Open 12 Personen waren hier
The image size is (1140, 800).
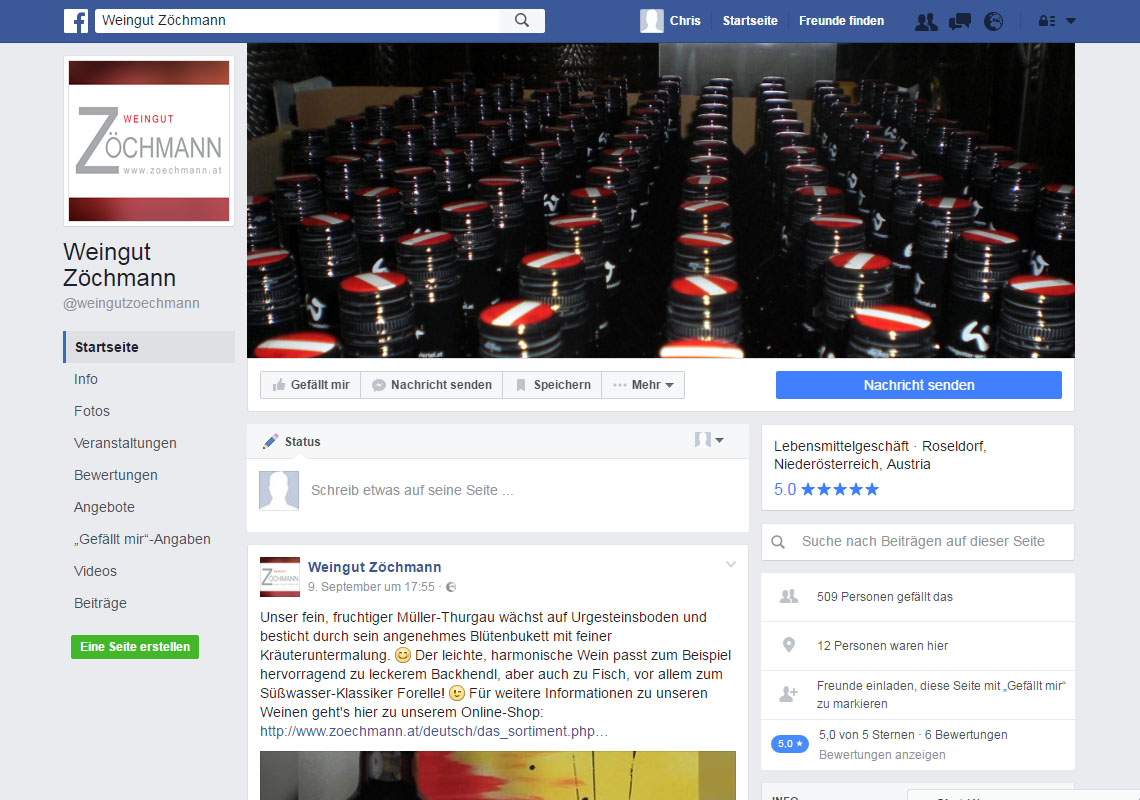(x=882, y=646)
